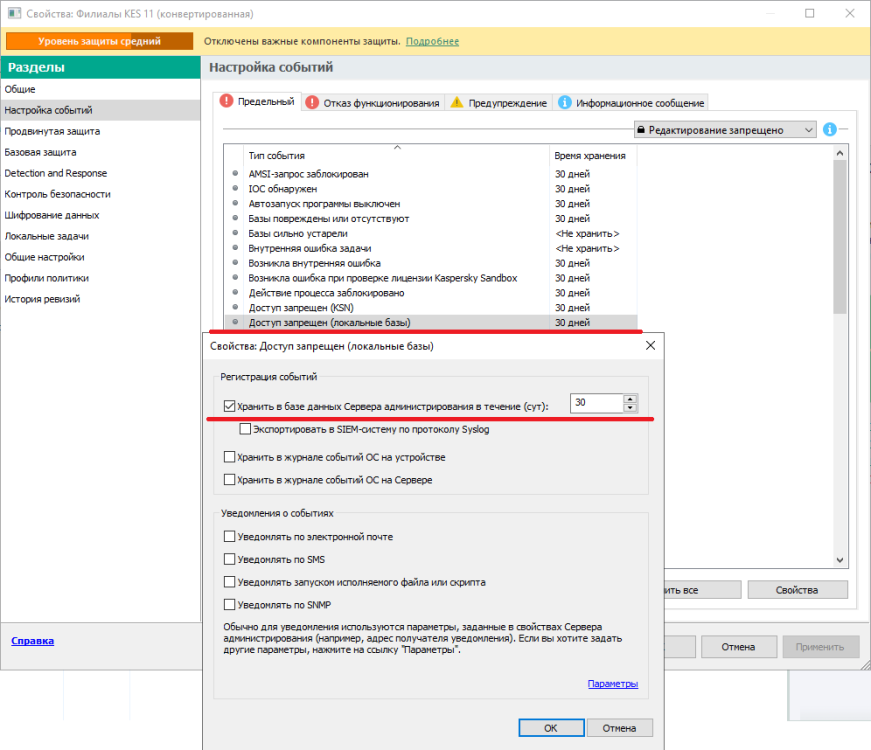
Task: Click the bullet icon of AMSI-запрос заблокирован
Action: point(236,173)
